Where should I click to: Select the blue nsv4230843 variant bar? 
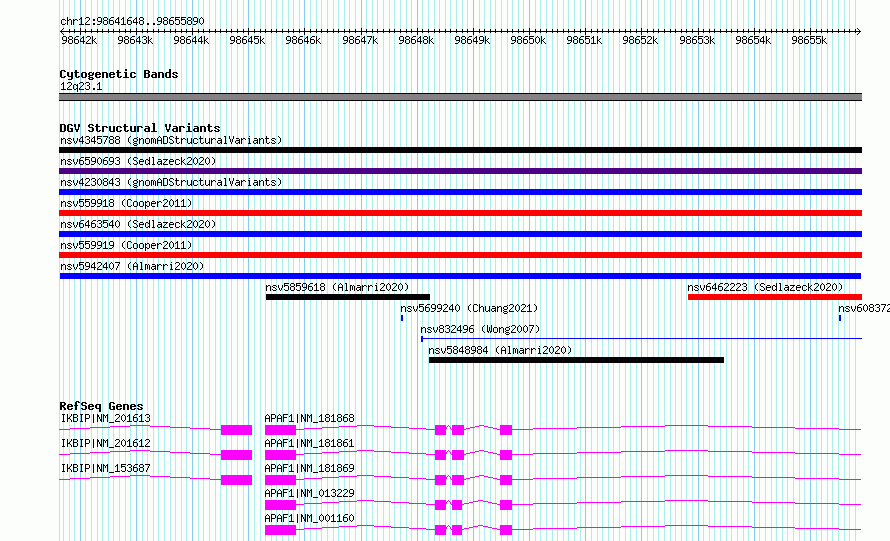point(460,192)
